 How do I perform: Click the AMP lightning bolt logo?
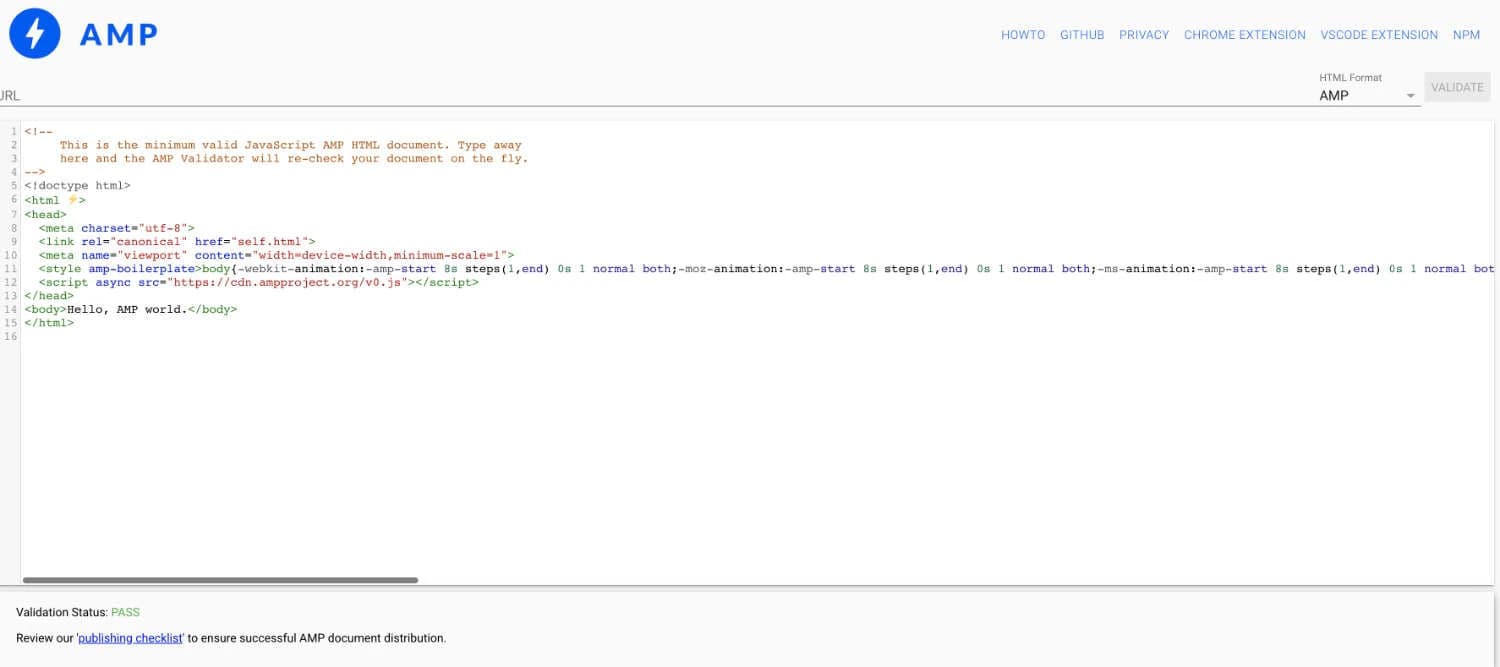pos(34,34)
